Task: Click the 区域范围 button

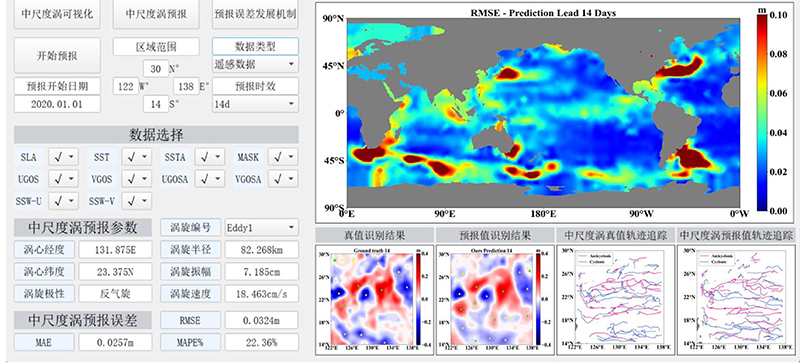Action: 156,46
